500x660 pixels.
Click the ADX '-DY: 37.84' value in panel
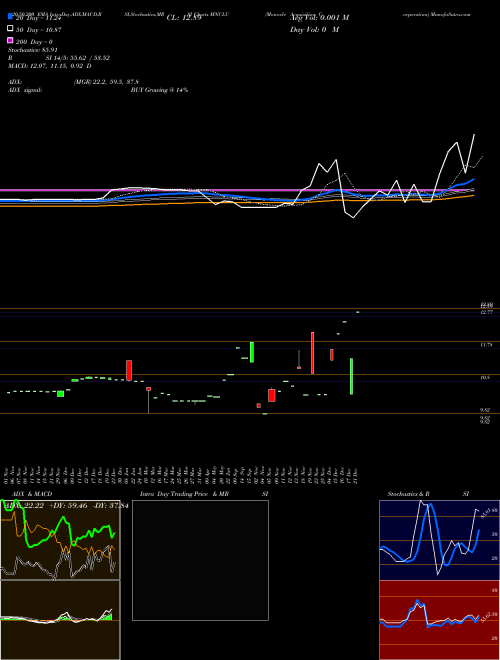[x=113, y=506]
